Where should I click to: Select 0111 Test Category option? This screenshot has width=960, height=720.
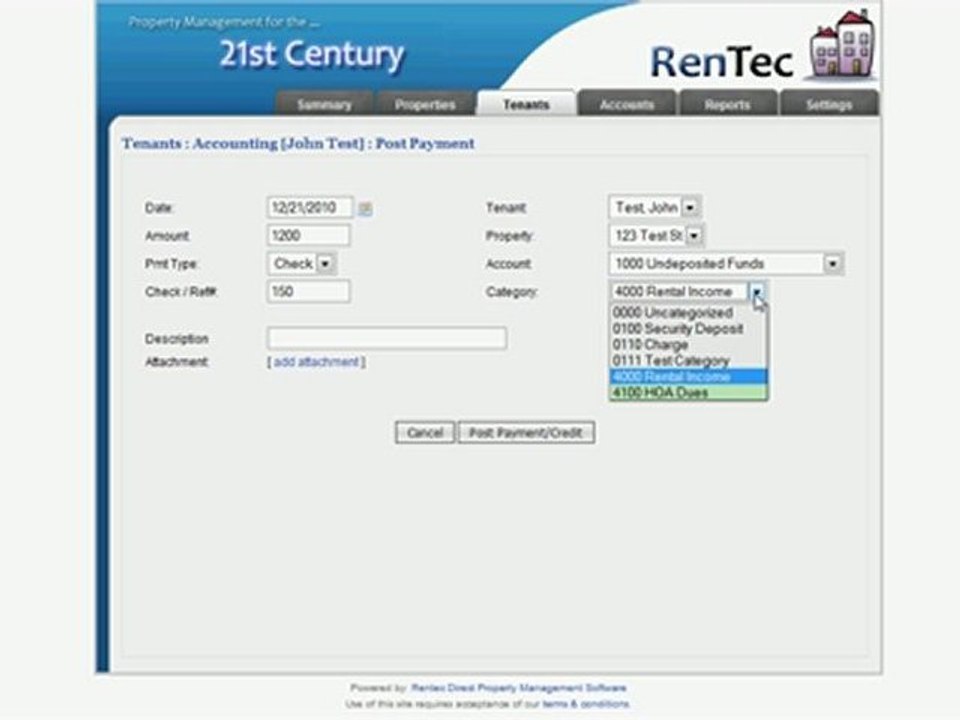click(688, 361)
